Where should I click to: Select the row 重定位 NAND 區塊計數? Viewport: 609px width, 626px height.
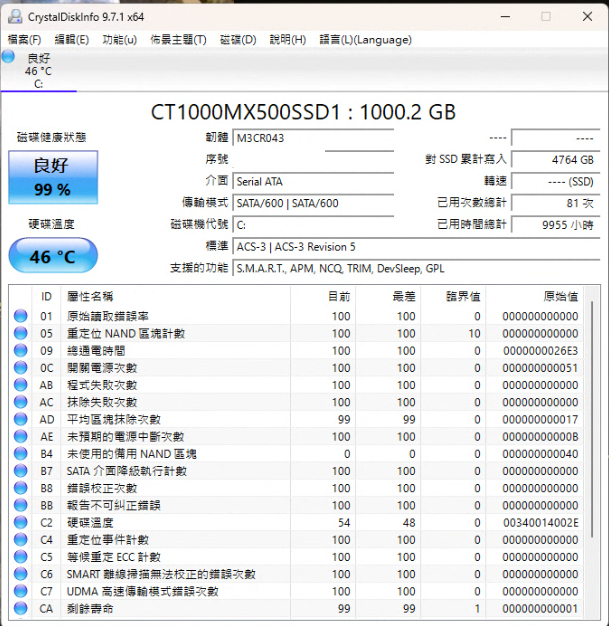296,333
